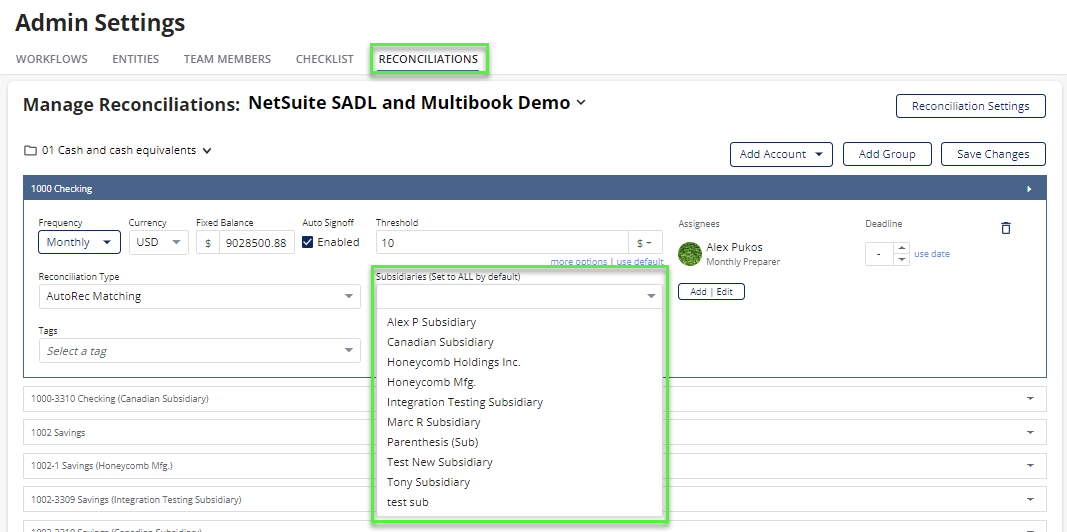This screenshot has width=1067, height=532.
Task: Click the Add Group button
Action: (887, 154)
